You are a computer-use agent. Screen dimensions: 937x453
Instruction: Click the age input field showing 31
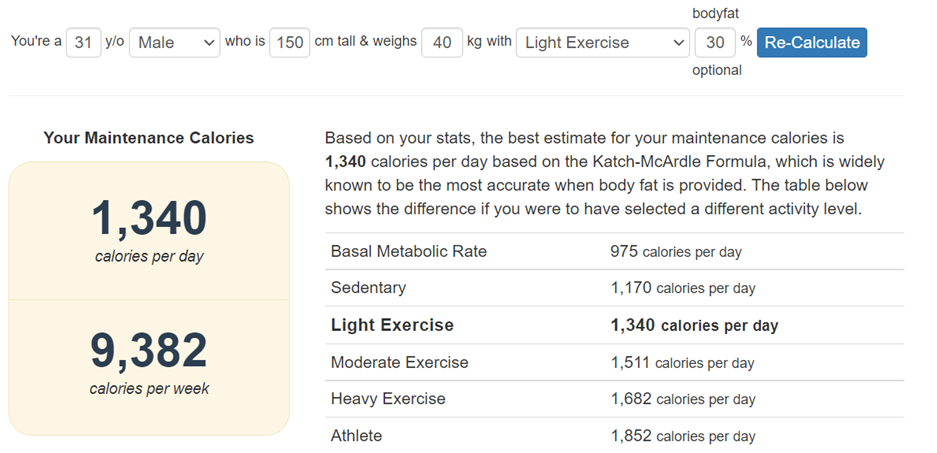(83, 43)
